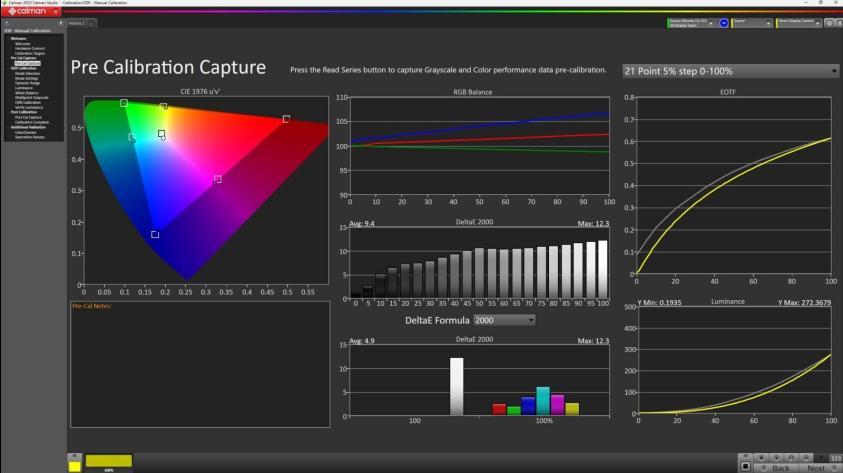The height and width of the screenshot is (473, 843).
Task: Click the first read icon in bottom toolbar
Action: coord(761,457)
